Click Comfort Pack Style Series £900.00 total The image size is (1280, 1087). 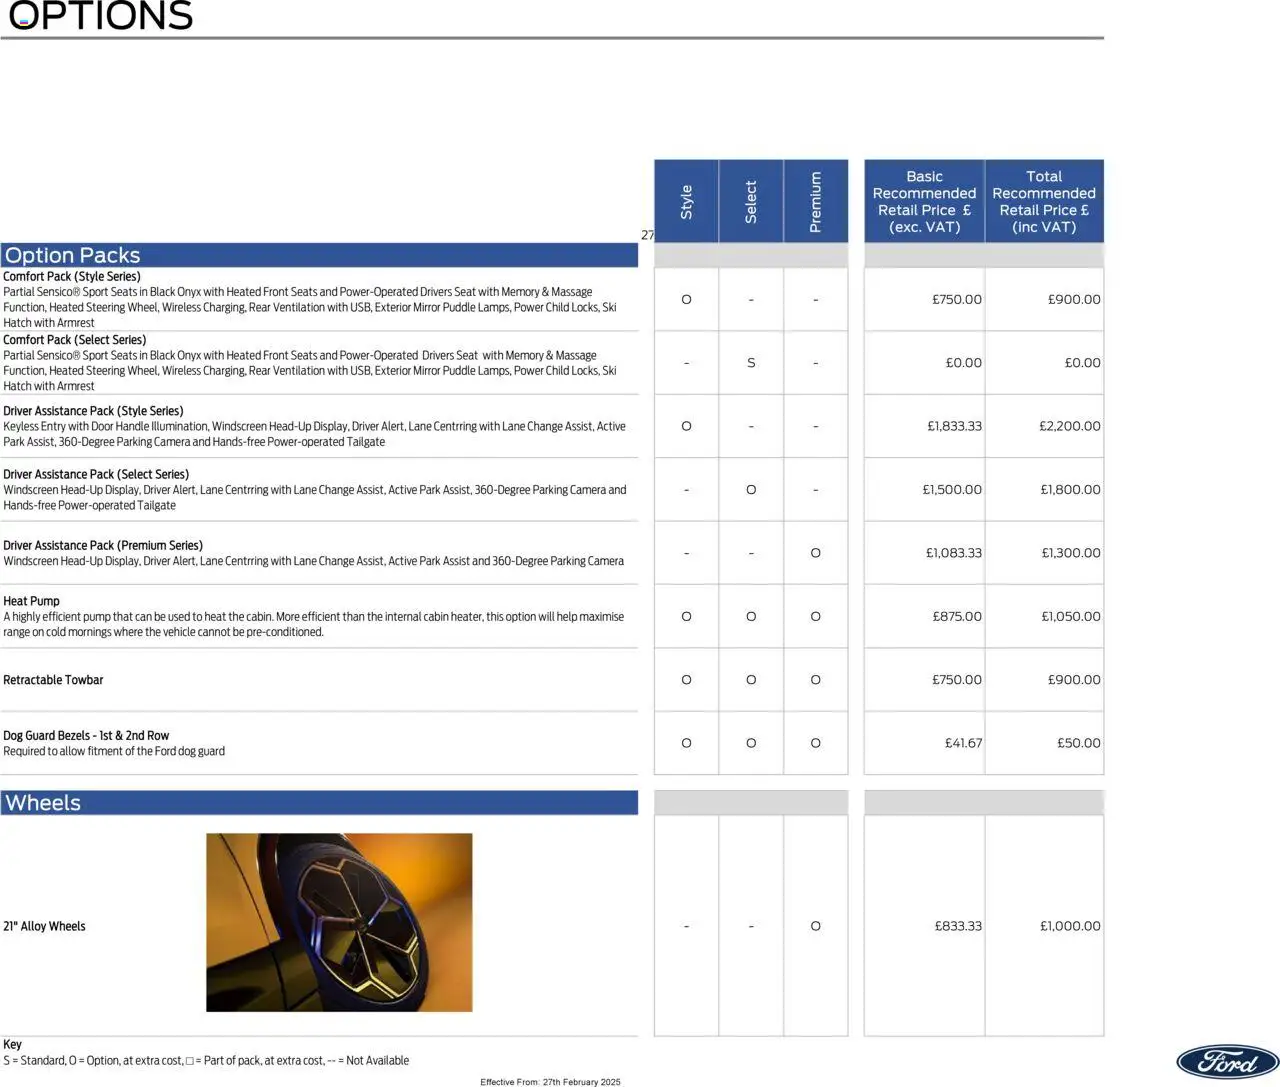[1074, 299]
